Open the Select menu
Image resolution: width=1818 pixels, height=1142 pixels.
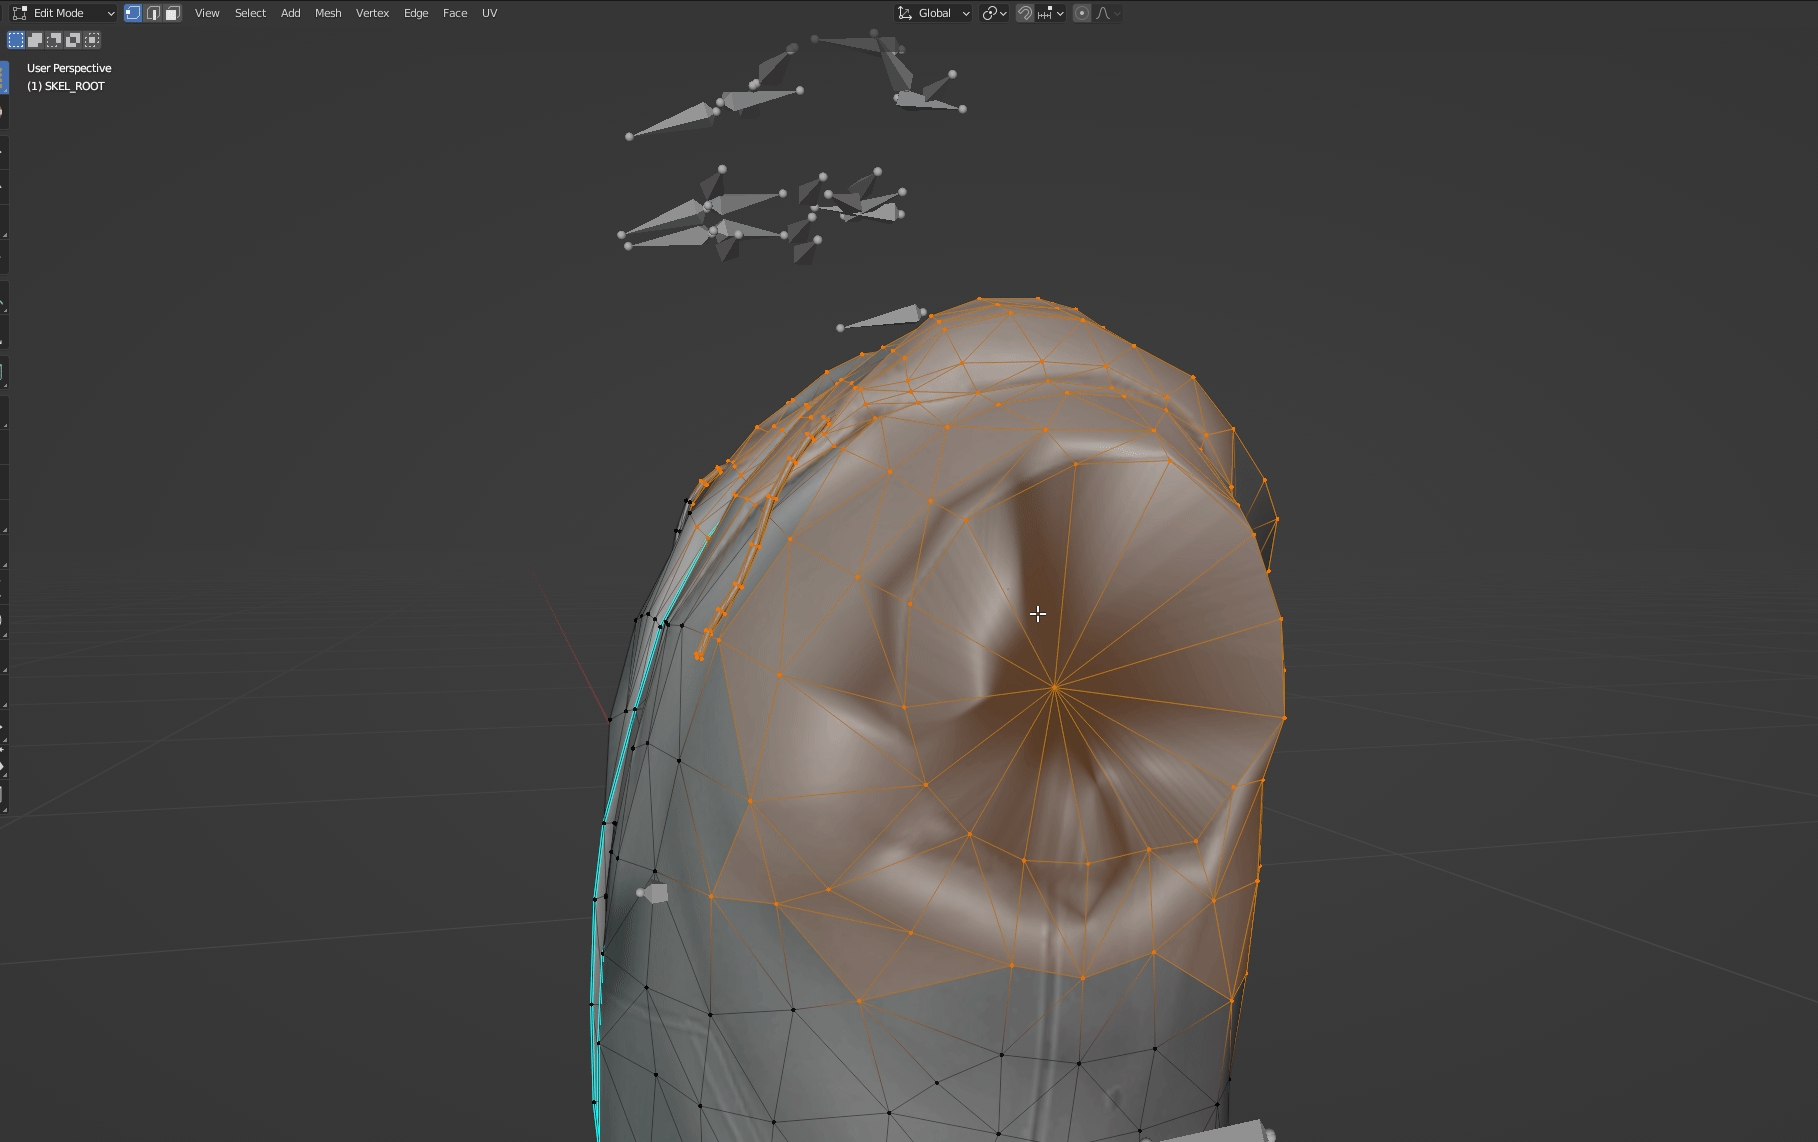[250, 13]
